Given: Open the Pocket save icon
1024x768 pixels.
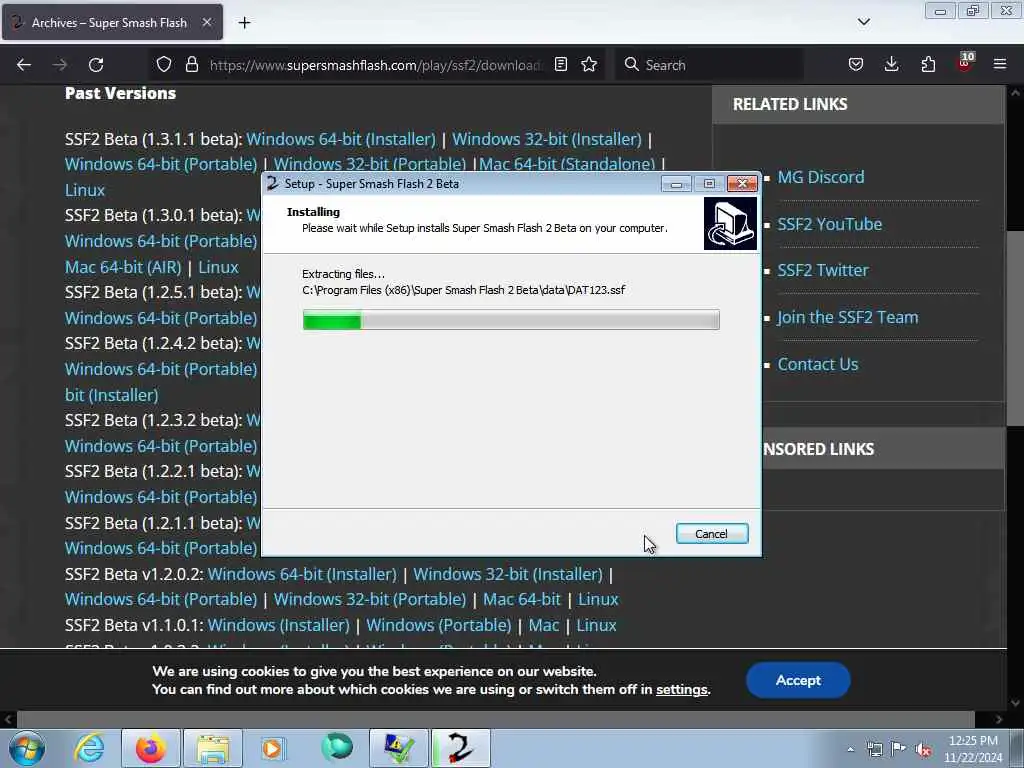Looking at the screenshot, I should 856,64.
